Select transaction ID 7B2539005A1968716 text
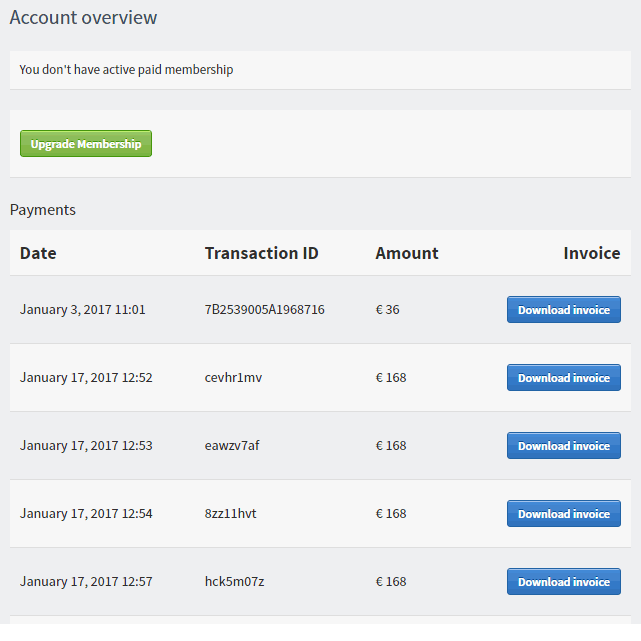 [x=264, y=309]
